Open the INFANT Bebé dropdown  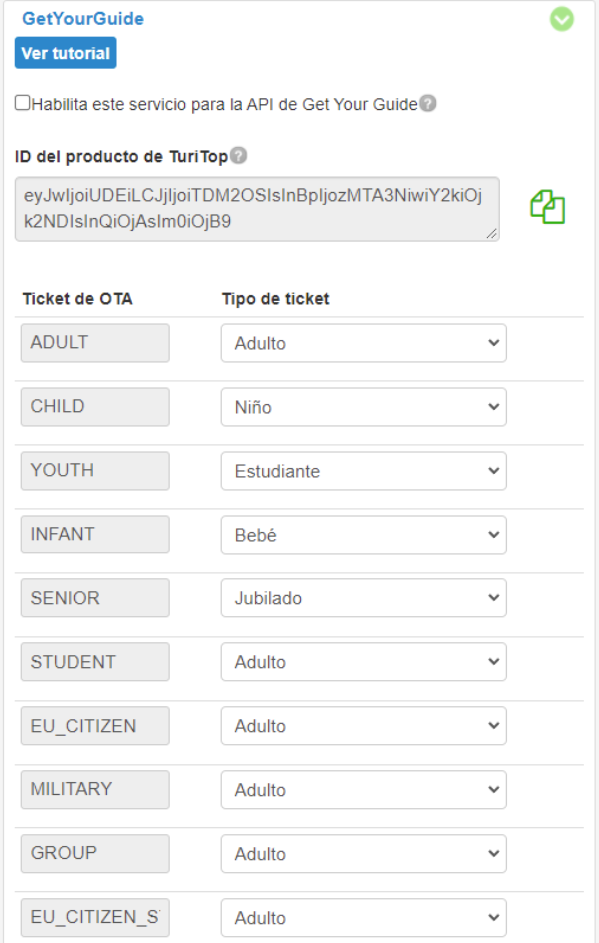click(363, 535)
